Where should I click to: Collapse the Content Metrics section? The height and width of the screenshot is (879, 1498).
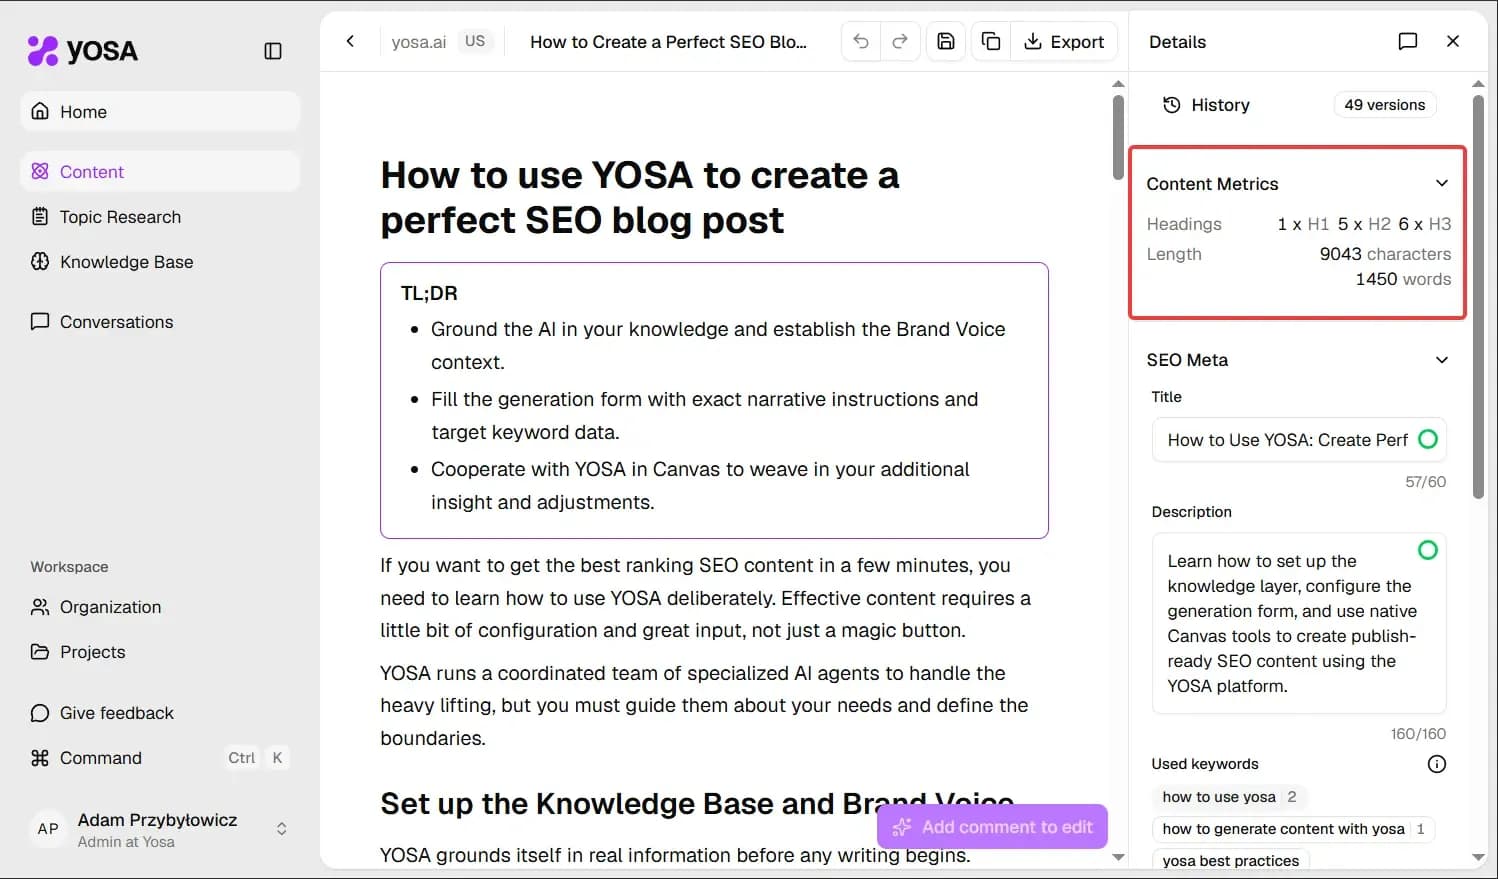[x=1442, y=183]
